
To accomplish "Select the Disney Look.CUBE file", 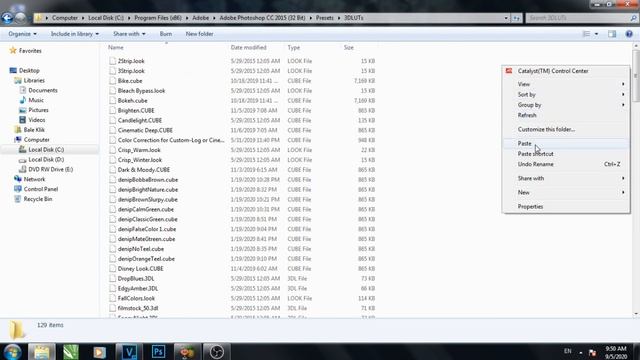I will coord(140,269).
